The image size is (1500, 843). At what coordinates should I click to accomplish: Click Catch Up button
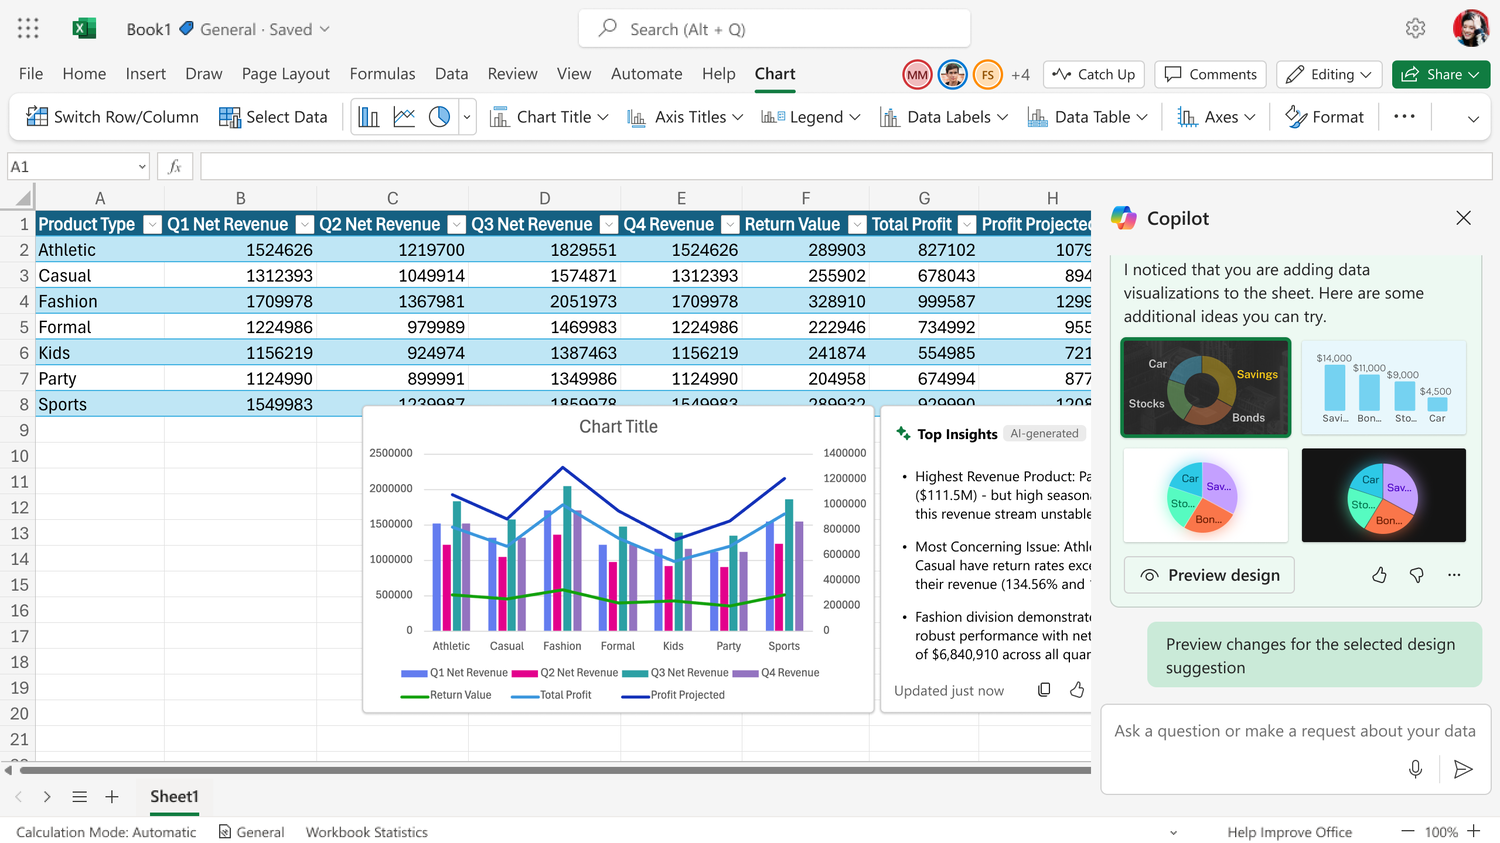click(x=1094, y=74)
